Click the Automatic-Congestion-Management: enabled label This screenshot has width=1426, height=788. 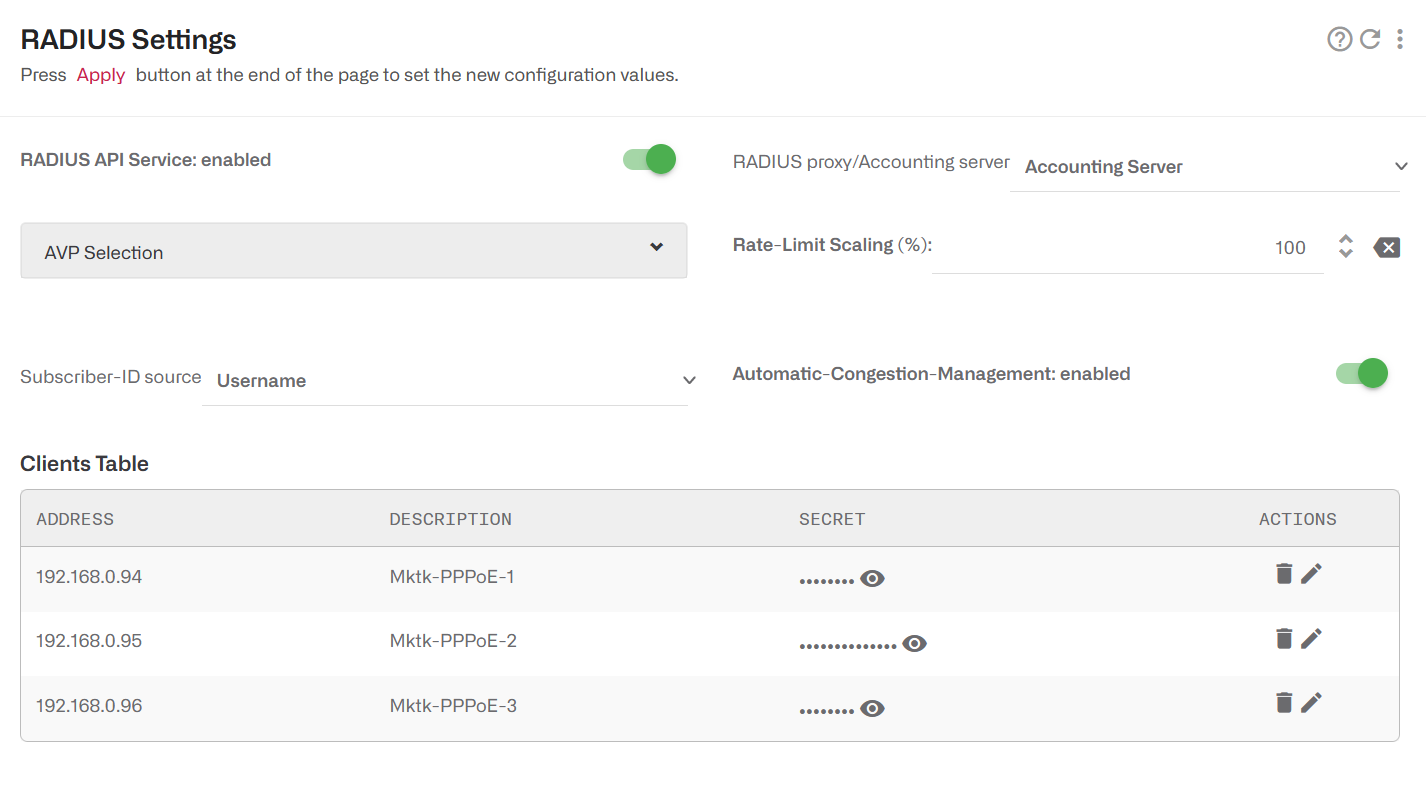931,374
